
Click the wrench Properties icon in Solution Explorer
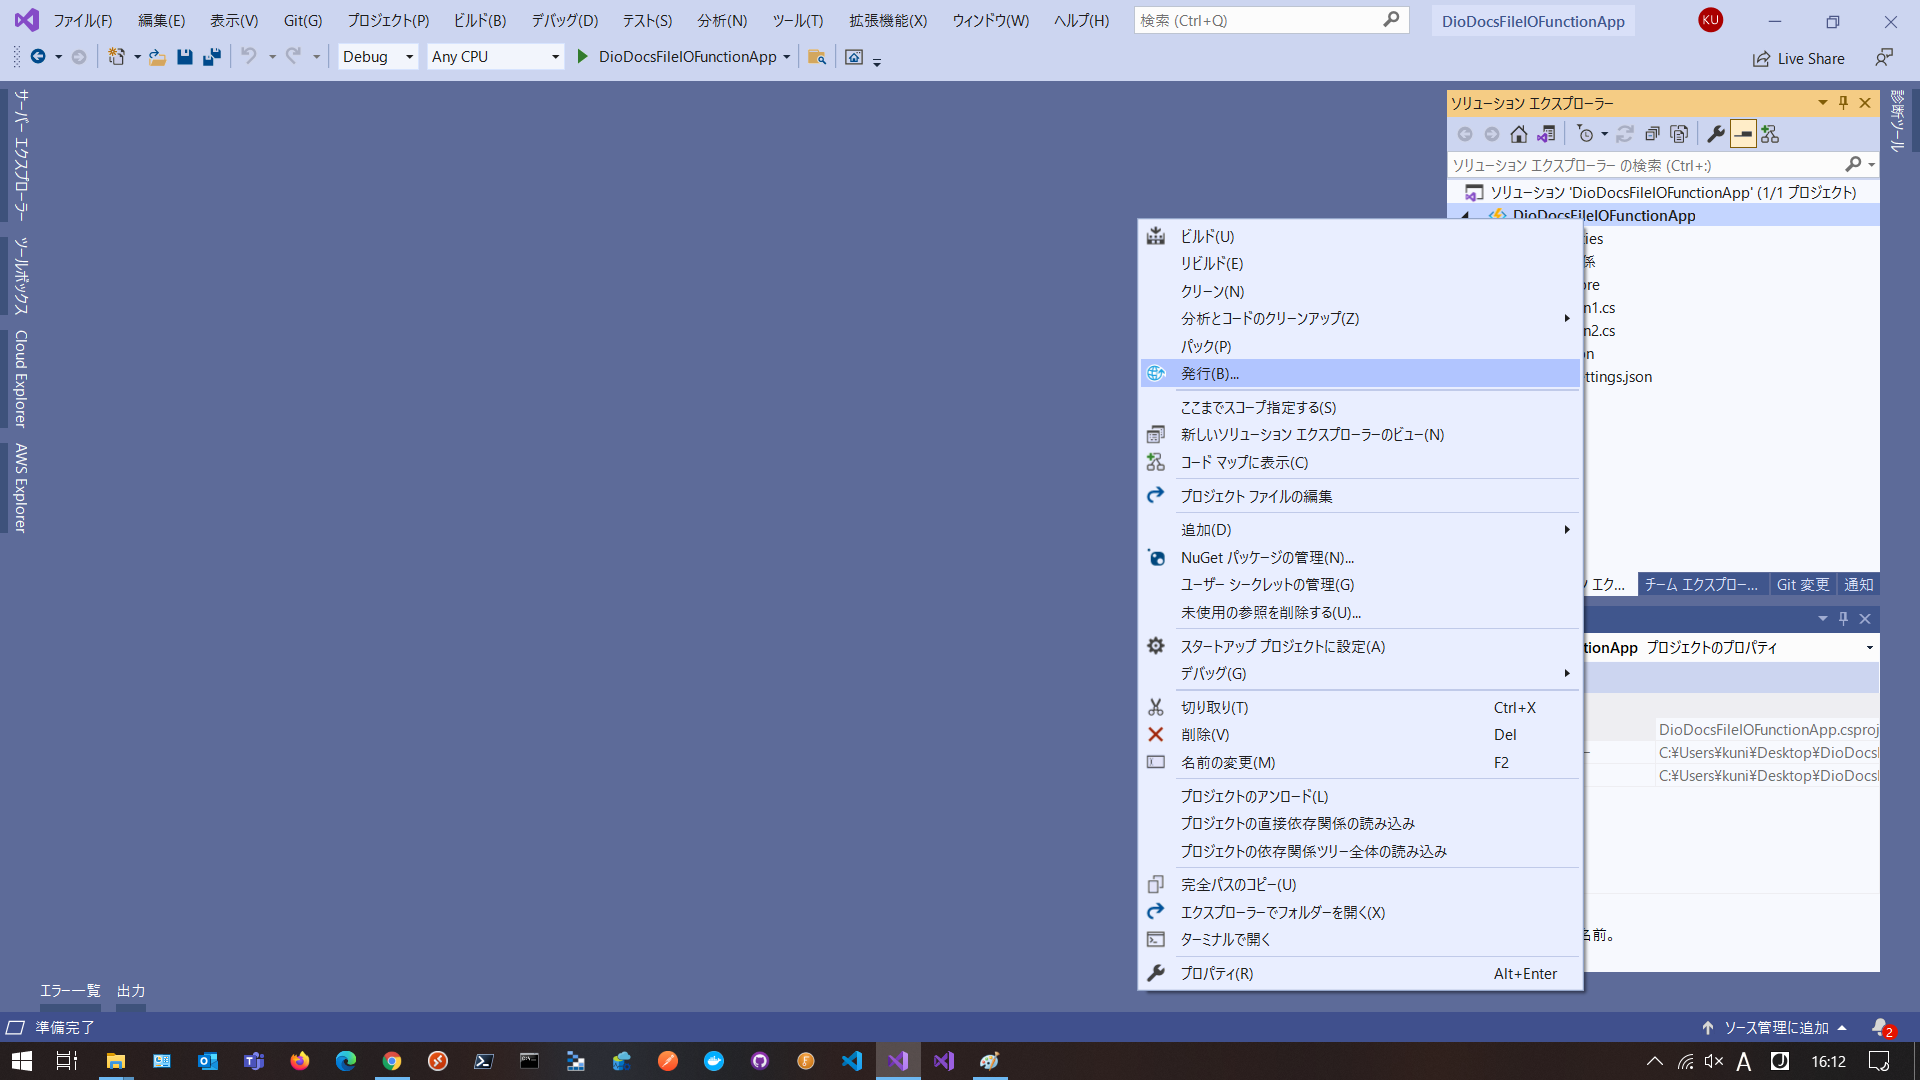pyautogui.click(x=1715, y=134)
